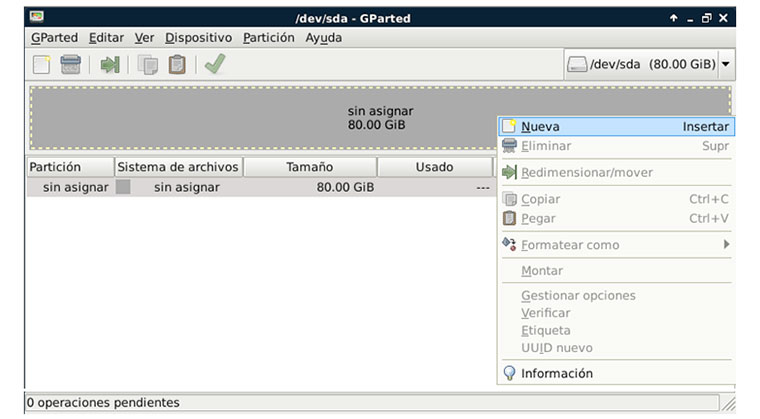Sort by the Partición column header
The height and width of the screenshot is (419, 760).
(x=70, y=167)
